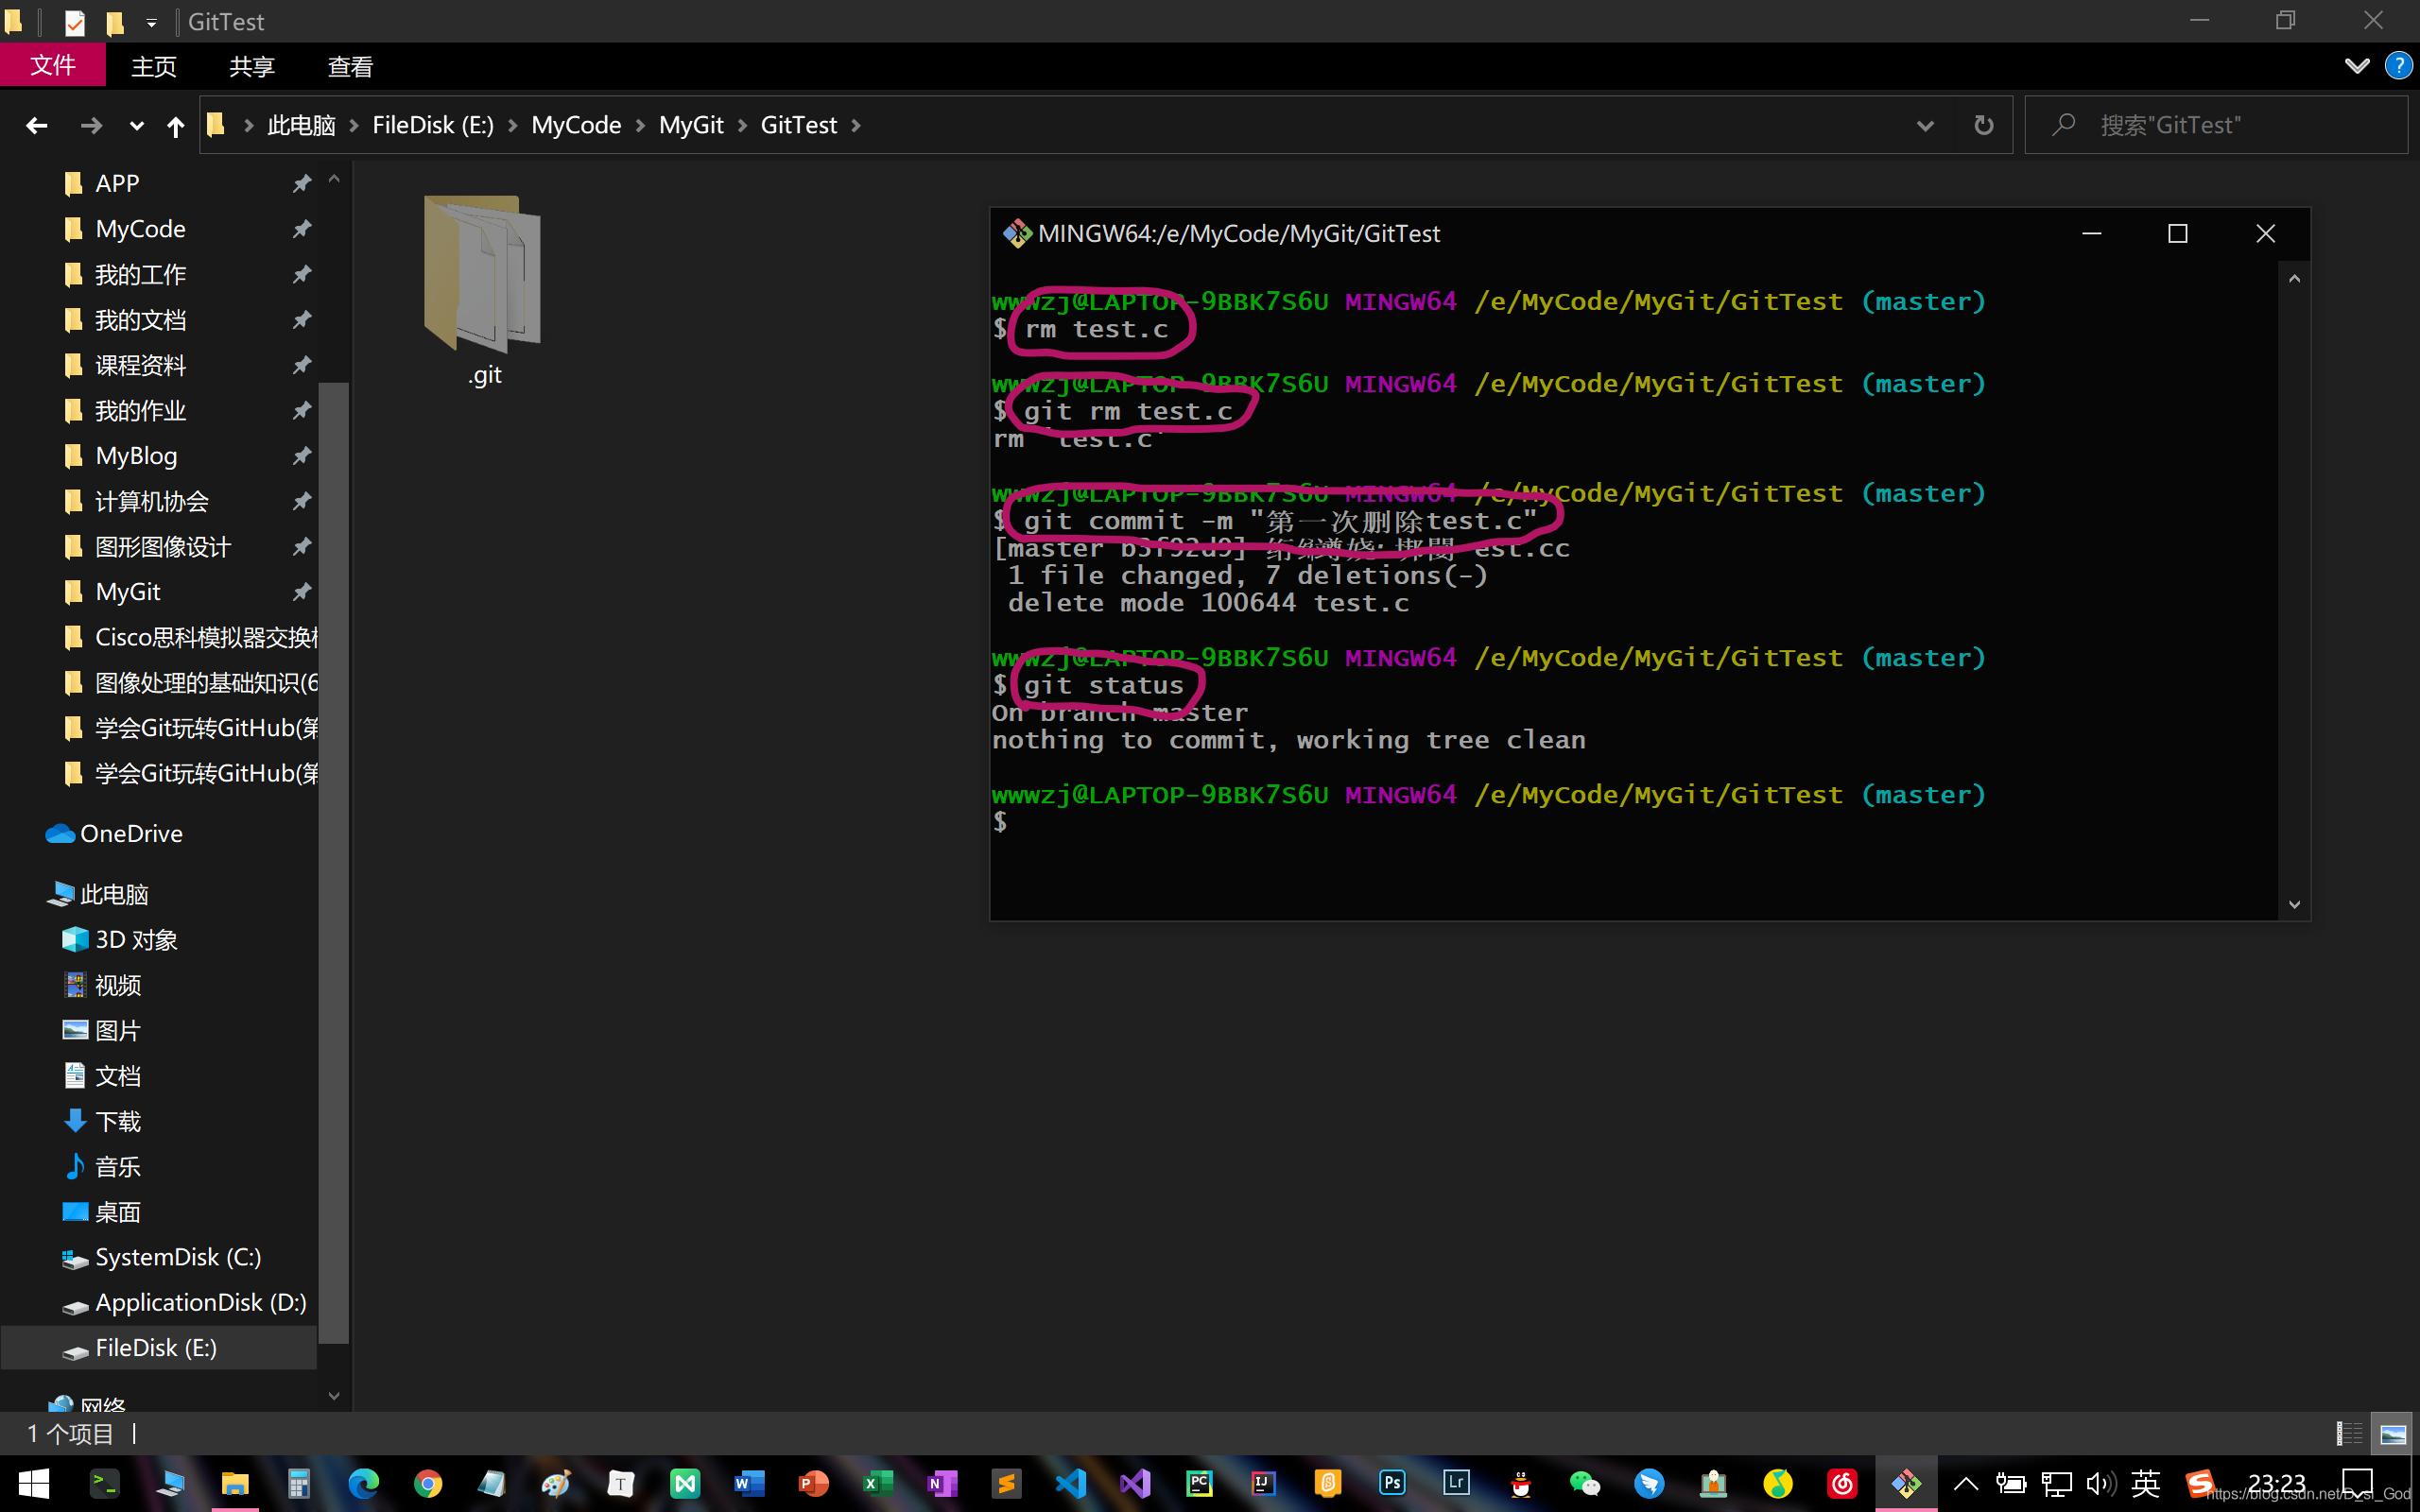2420x1512 pixels.
Task: Launch Google Chrome from taskbar
Action: click(x=428, y=1483)
